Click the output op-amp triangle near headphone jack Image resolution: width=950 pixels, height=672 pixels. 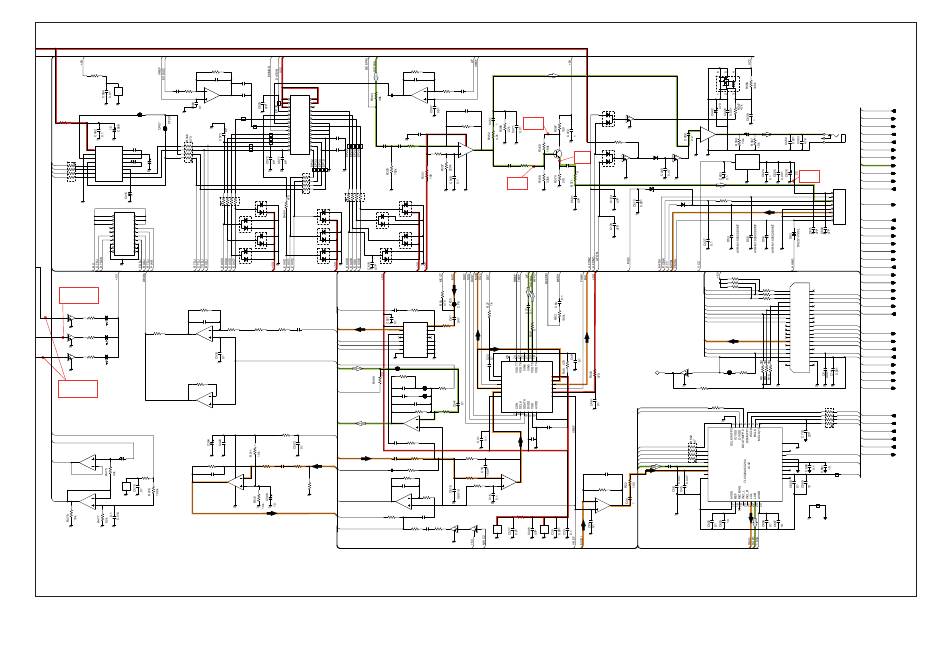tap(706, 135)
